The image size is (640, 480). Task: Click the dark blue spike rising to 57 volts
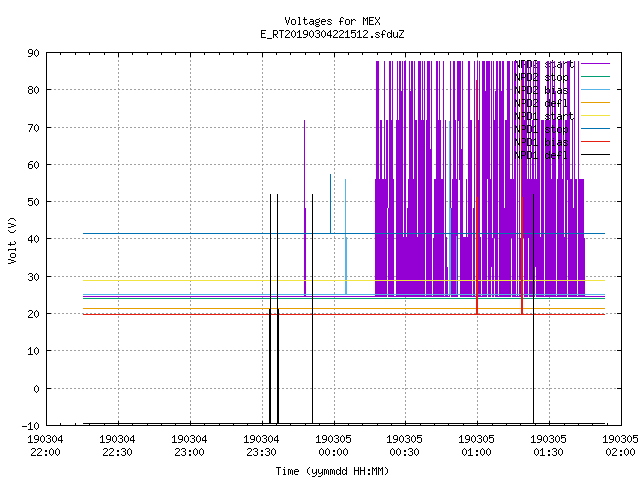coord(331,204)
